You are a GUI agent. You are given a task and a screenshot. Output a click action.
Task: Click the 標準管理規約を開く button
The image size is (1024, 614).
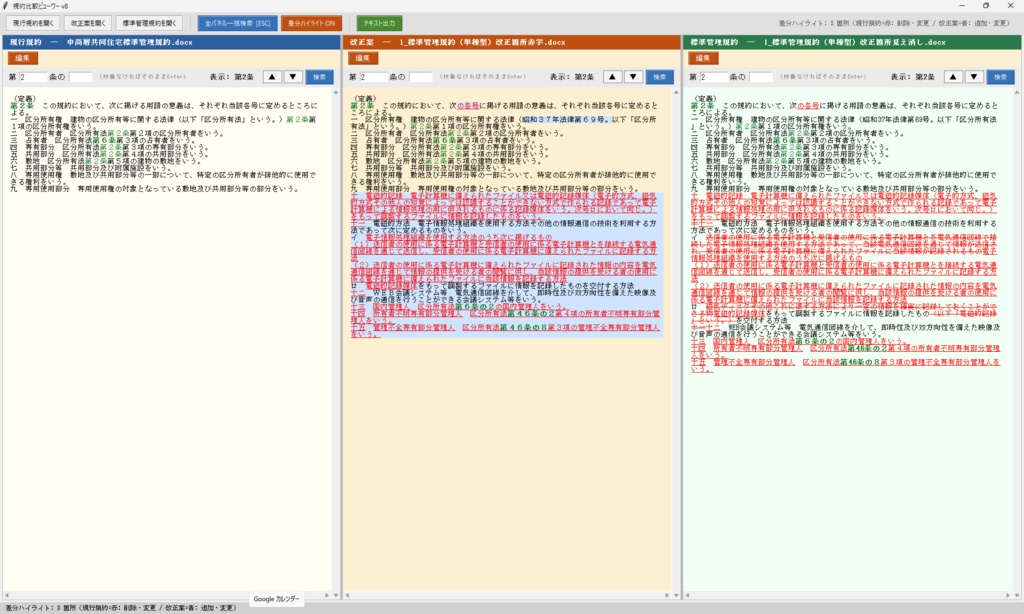(150, 23)
